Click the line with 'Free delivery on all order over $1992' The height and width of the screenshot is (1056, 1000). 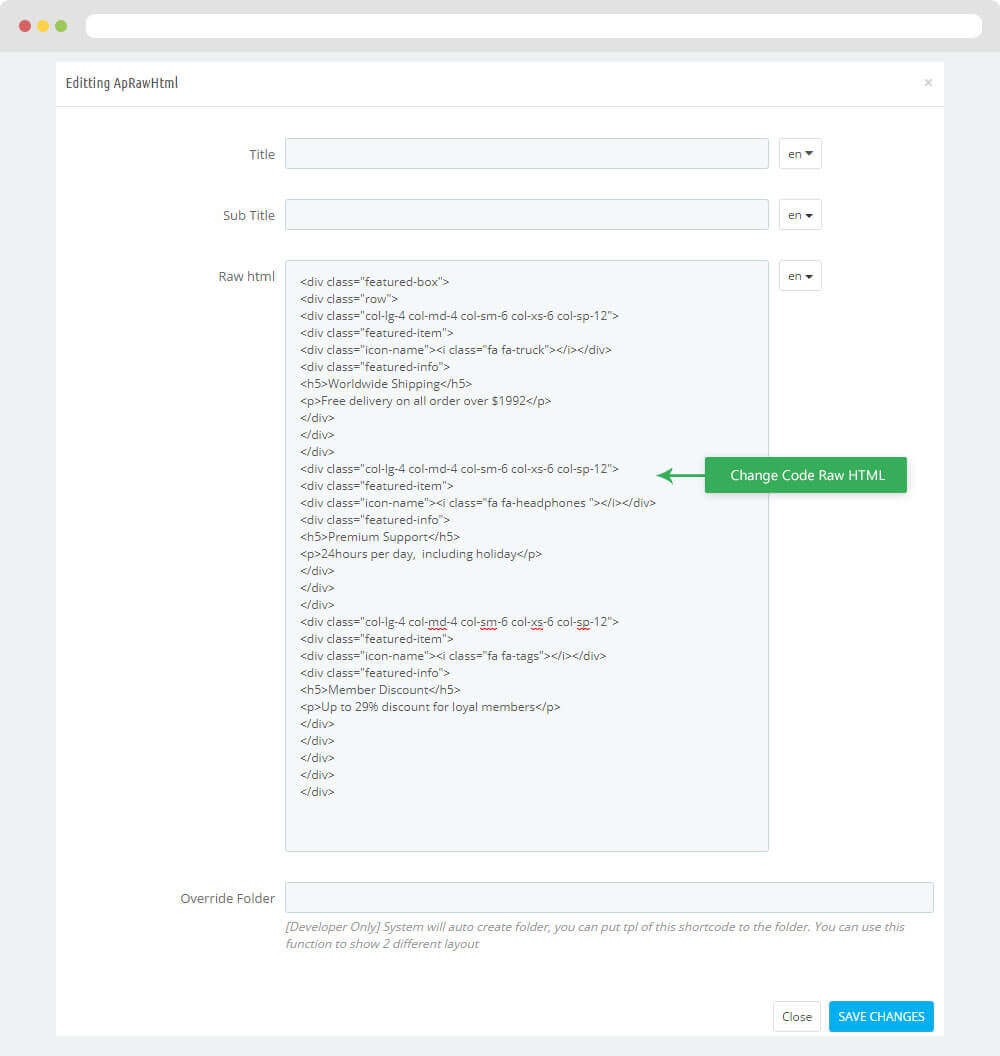[426, 401]
